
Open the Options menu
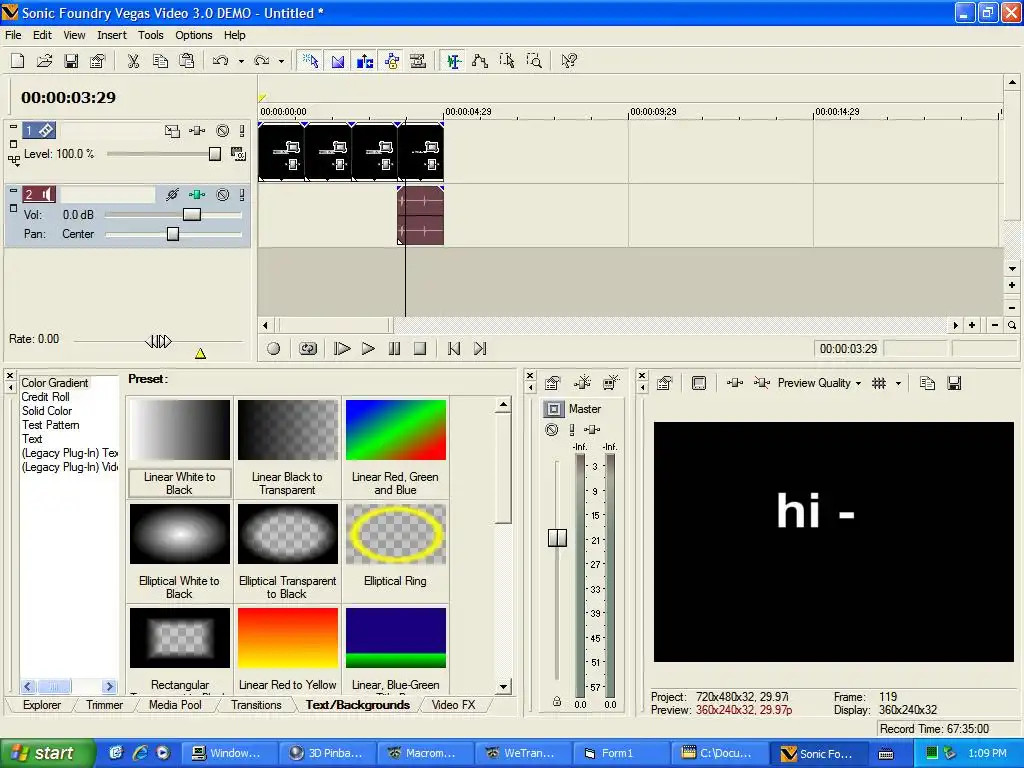tap(193, 35)
